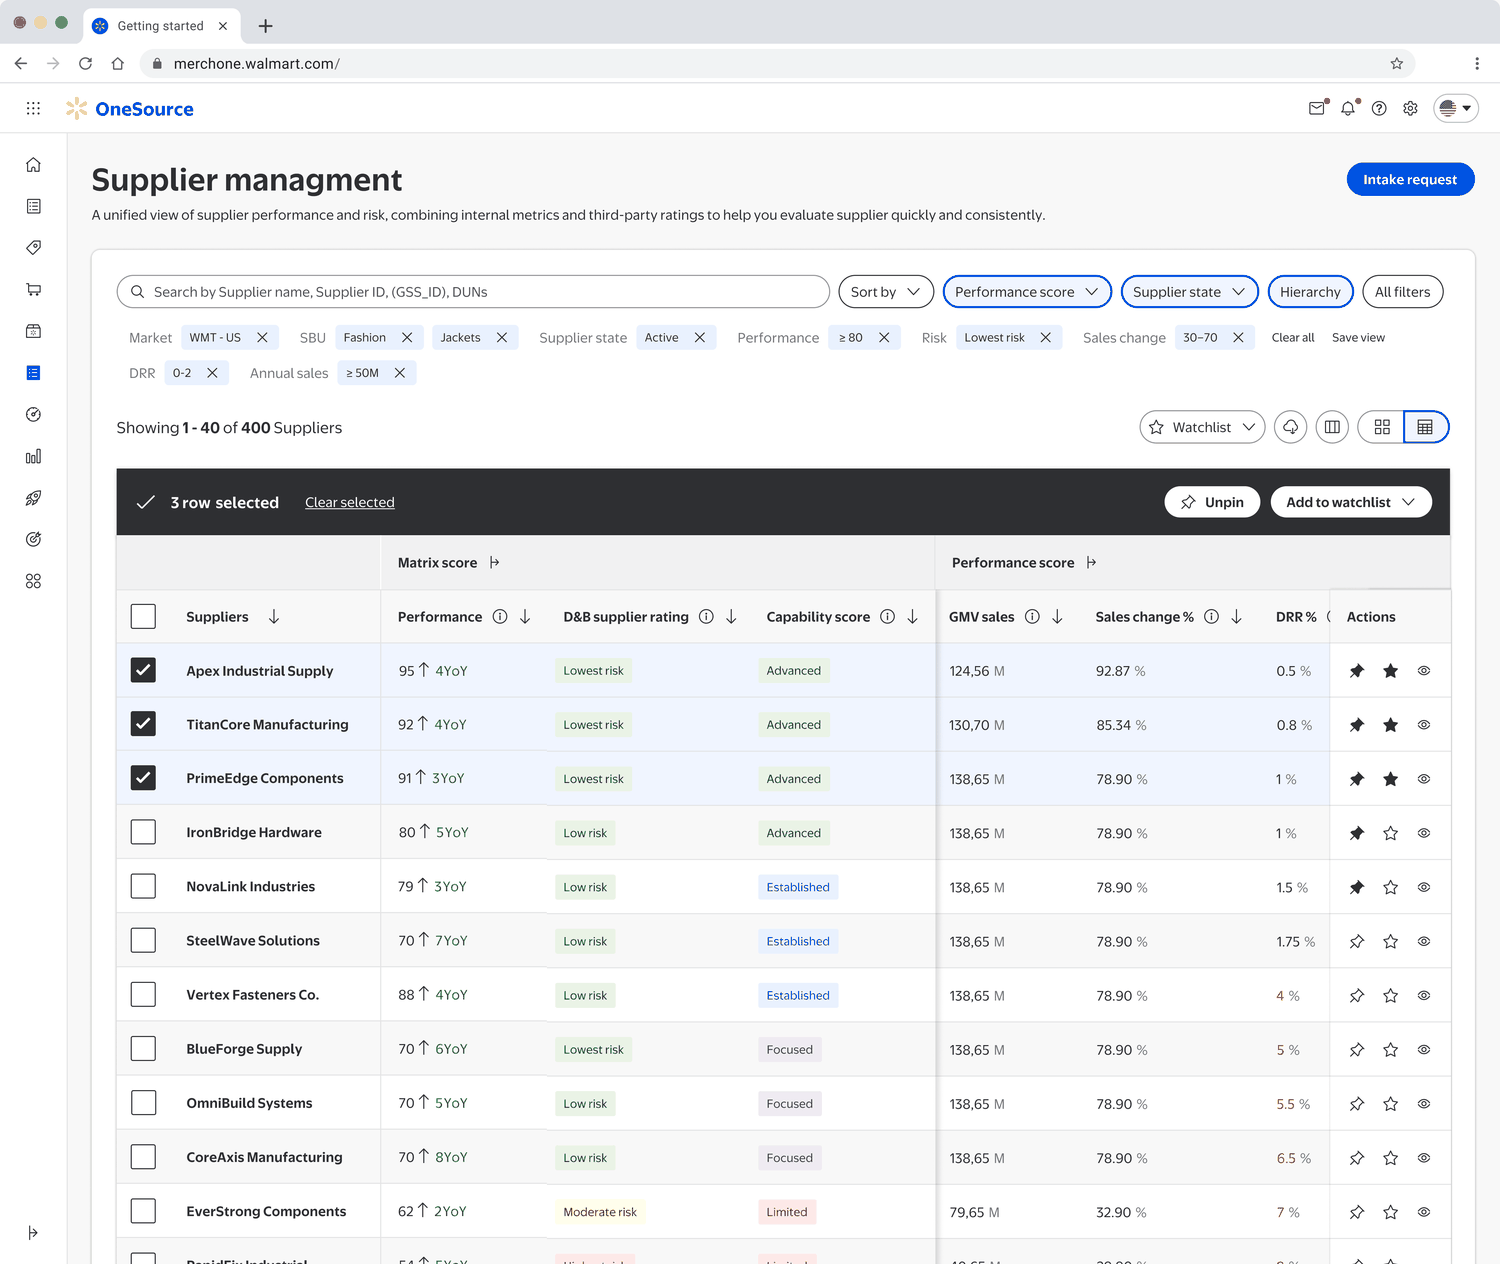Viewport: 1500px width, 1264px height.
Task: Uncheck Apex Industrial Supply checkbox
Action: point(143,670)
